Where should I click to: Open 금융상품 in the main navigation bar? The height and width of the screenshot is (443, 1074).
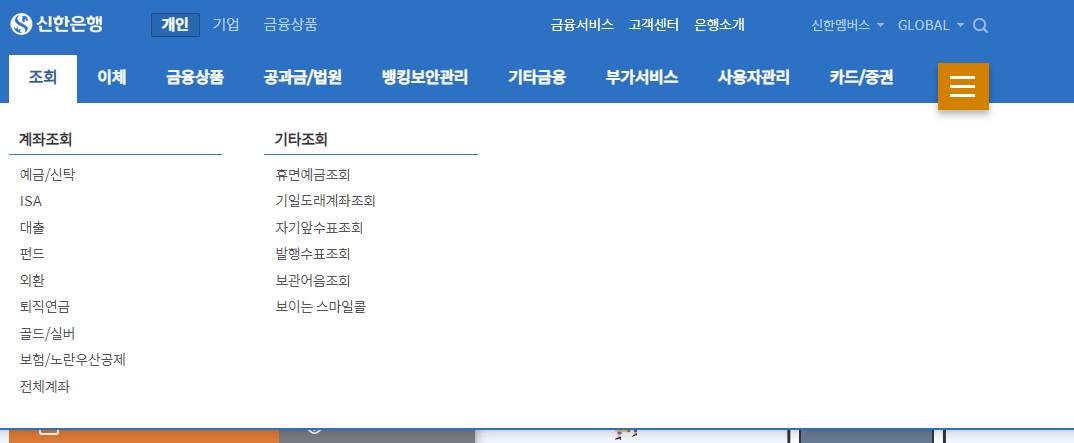(195, 78)
